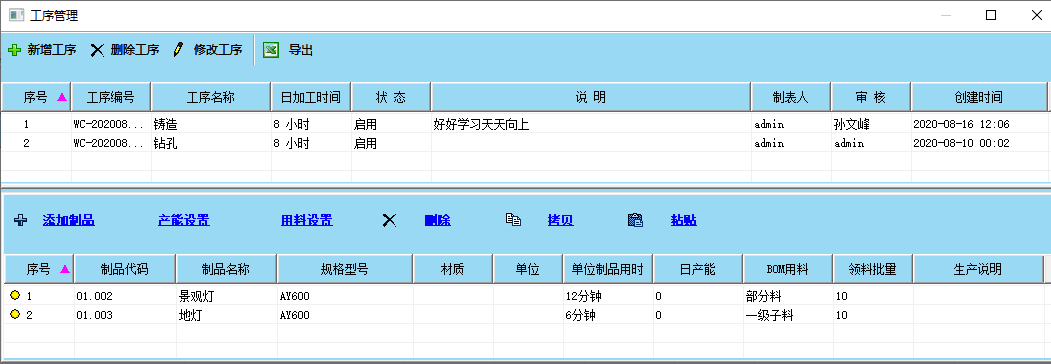Click product code 01.003
This screenshot has width=1051, height=364.
95,315
